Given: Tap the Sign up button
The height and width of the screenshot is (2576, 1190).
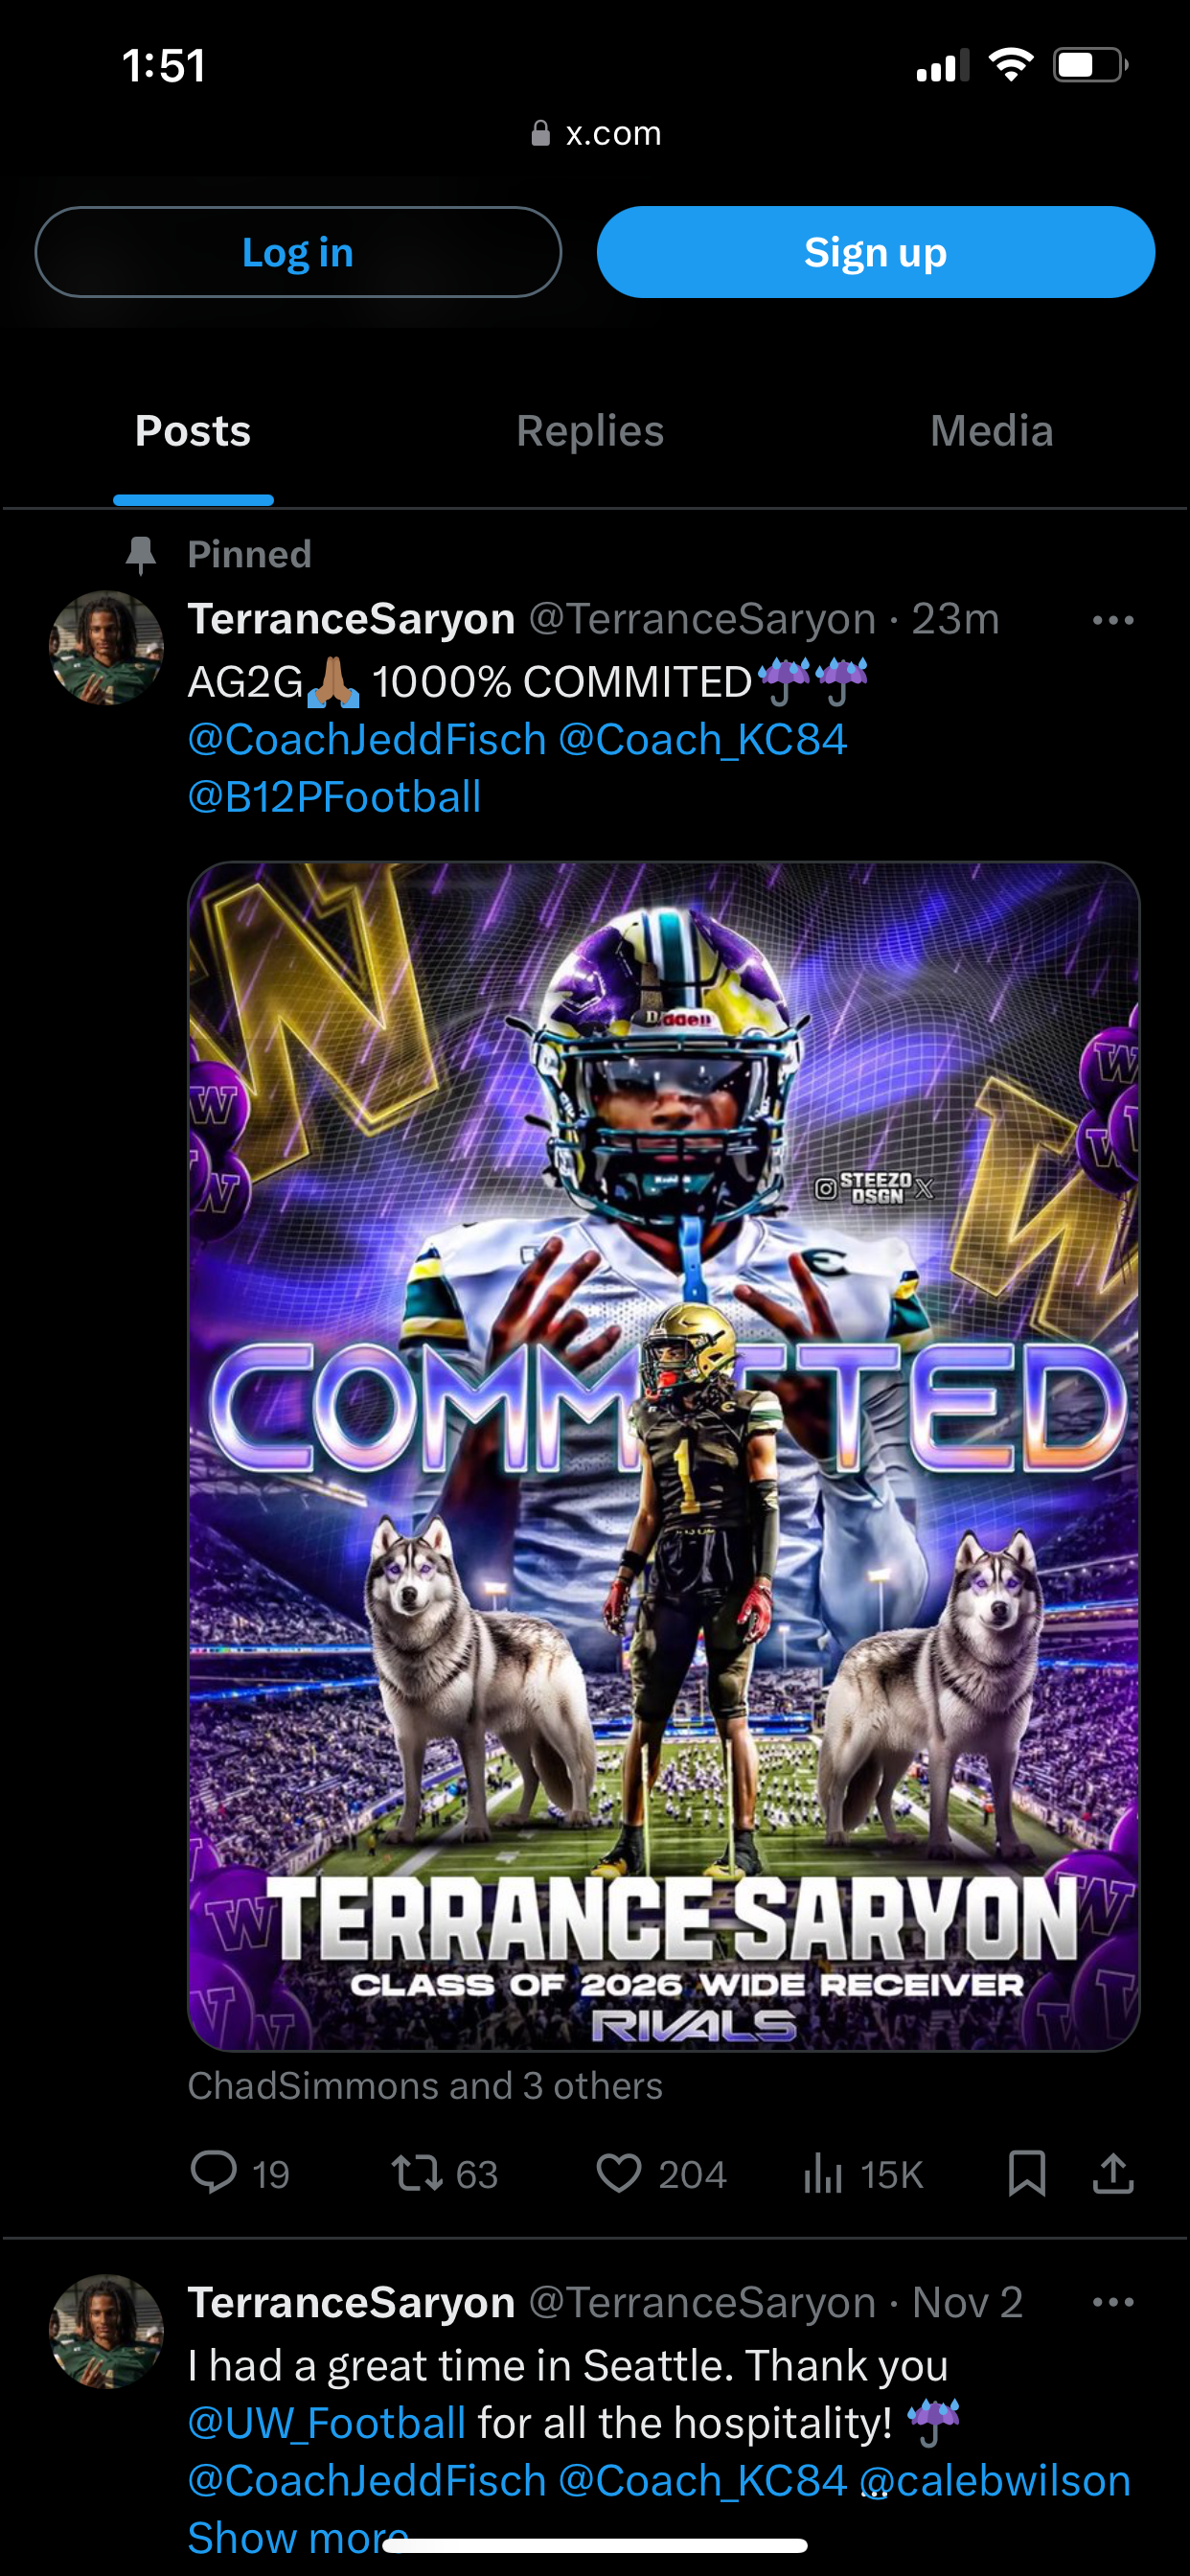Looking at the screenshot, I should tap(876, 252).
